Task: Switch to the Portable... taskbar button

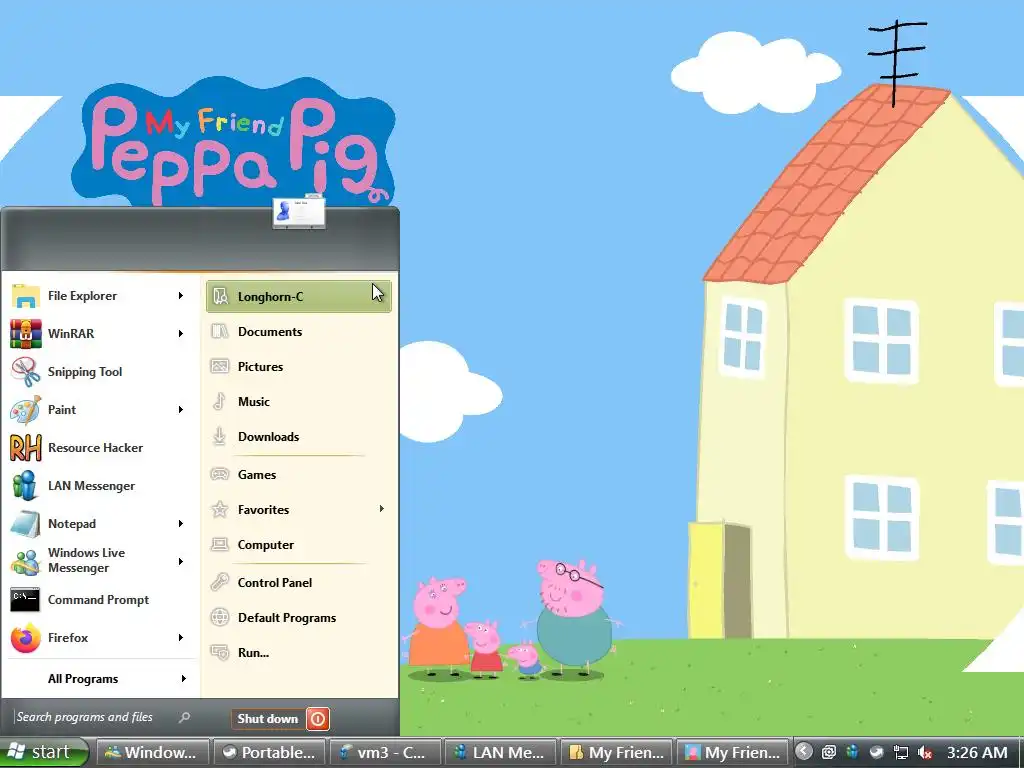Action: click(269, 753)
